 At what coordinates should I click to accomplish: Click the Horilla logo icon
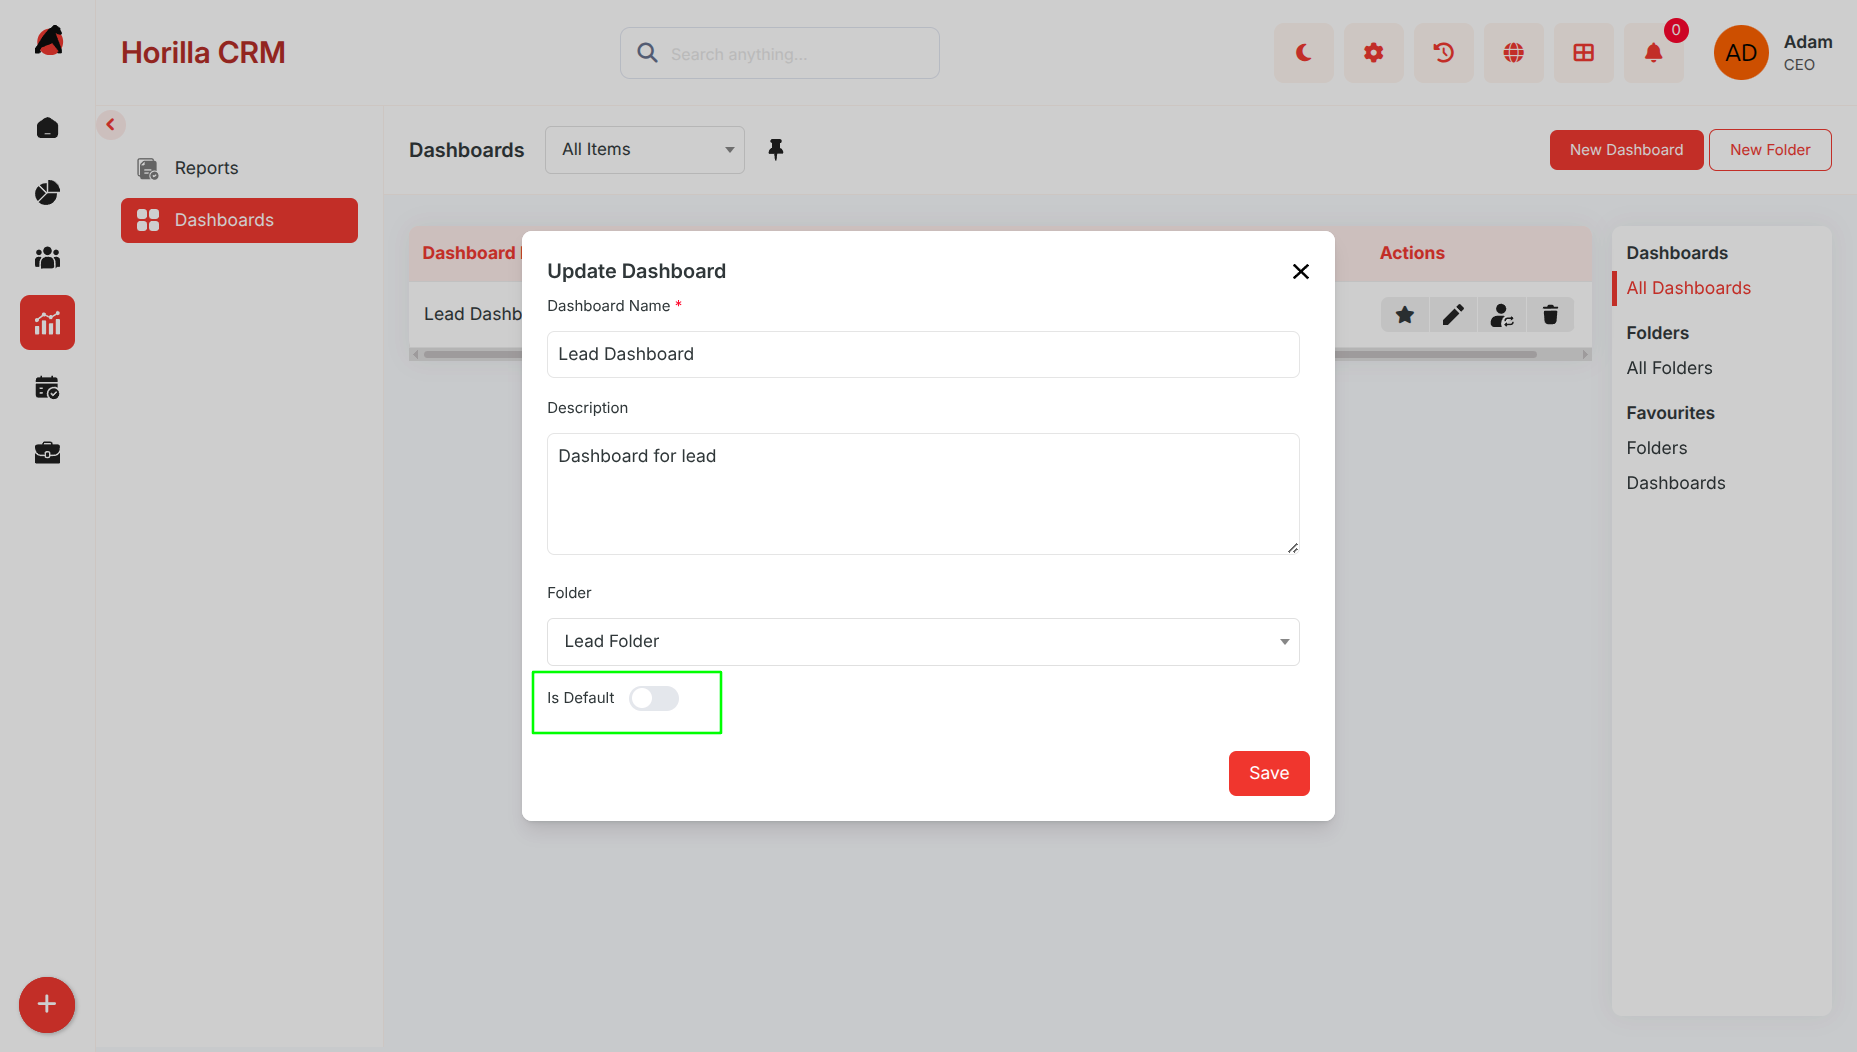coord(48,41)
